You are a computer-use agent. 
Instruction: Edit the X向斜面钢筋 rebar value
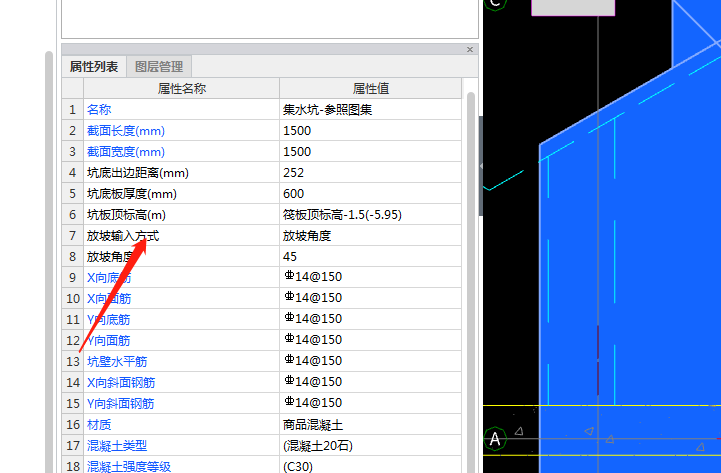click(x=371, y=382)
